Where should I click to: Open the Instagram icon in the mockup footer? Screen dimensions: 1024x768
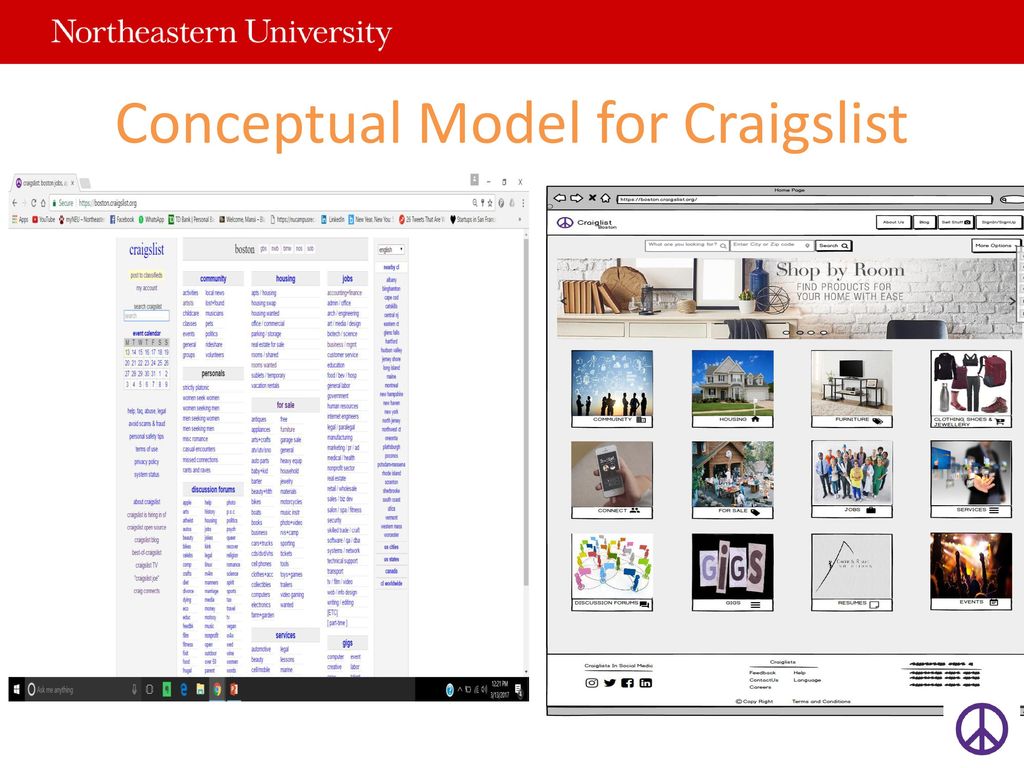[592, 682]
